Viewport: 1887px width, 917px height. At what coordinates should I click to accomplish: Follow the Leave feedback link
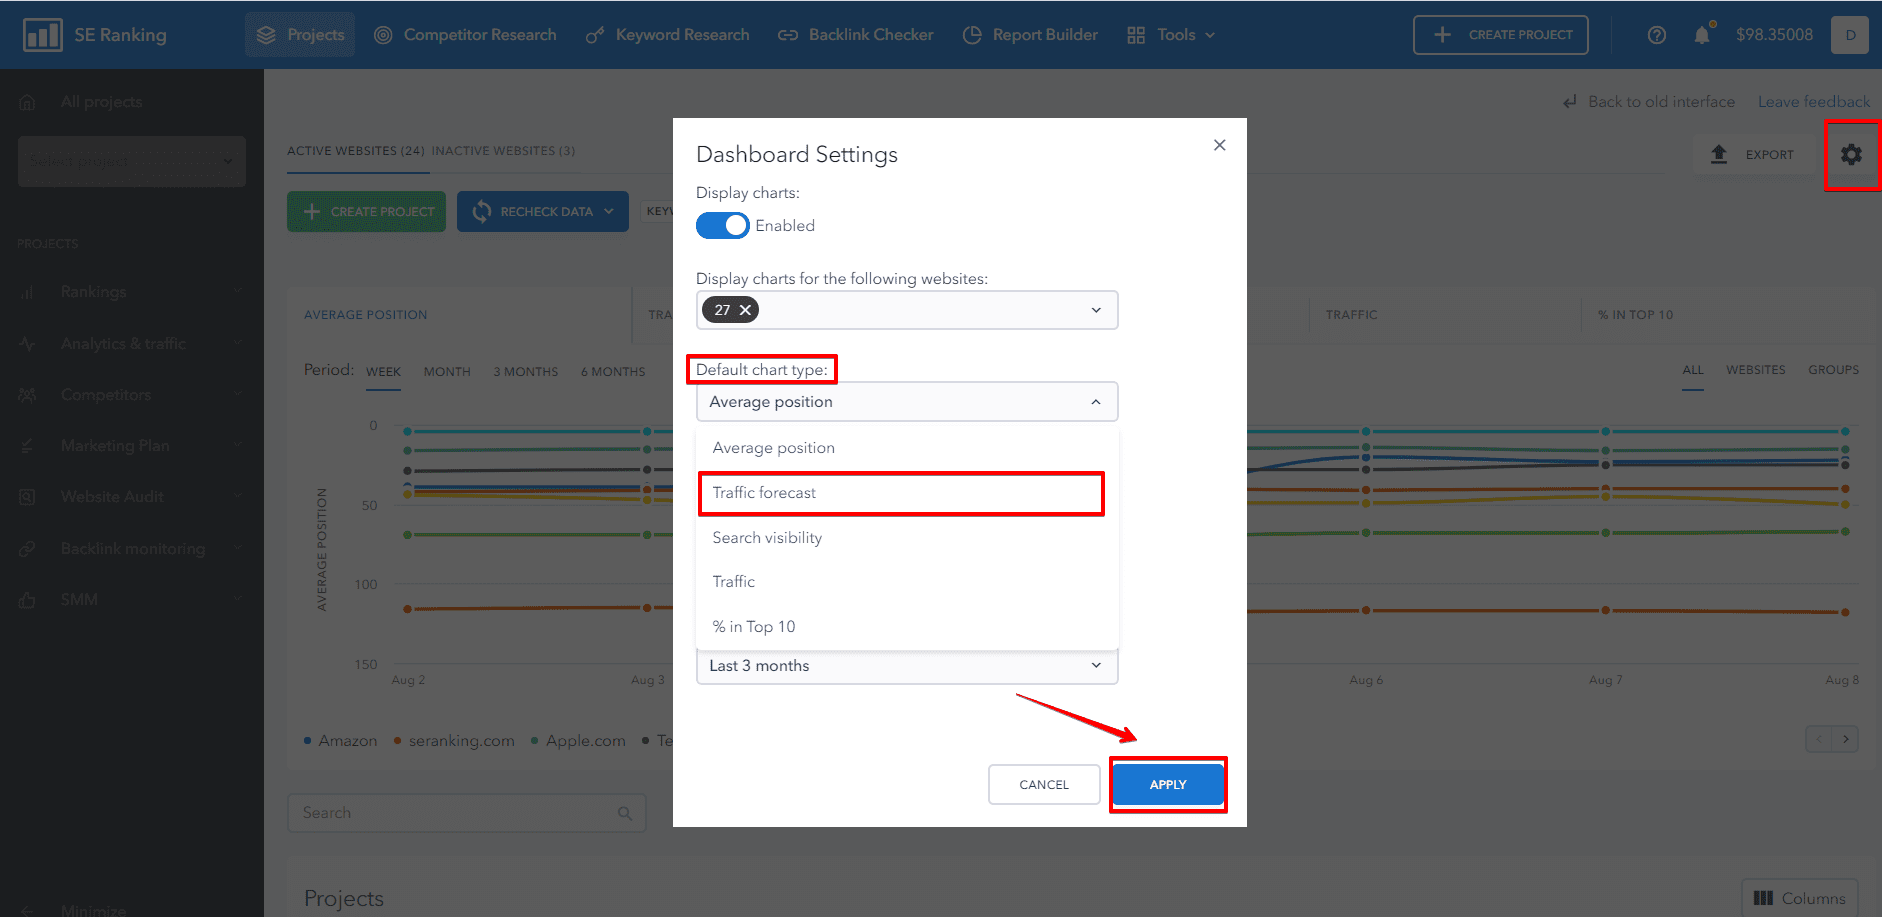(1813, 102)
